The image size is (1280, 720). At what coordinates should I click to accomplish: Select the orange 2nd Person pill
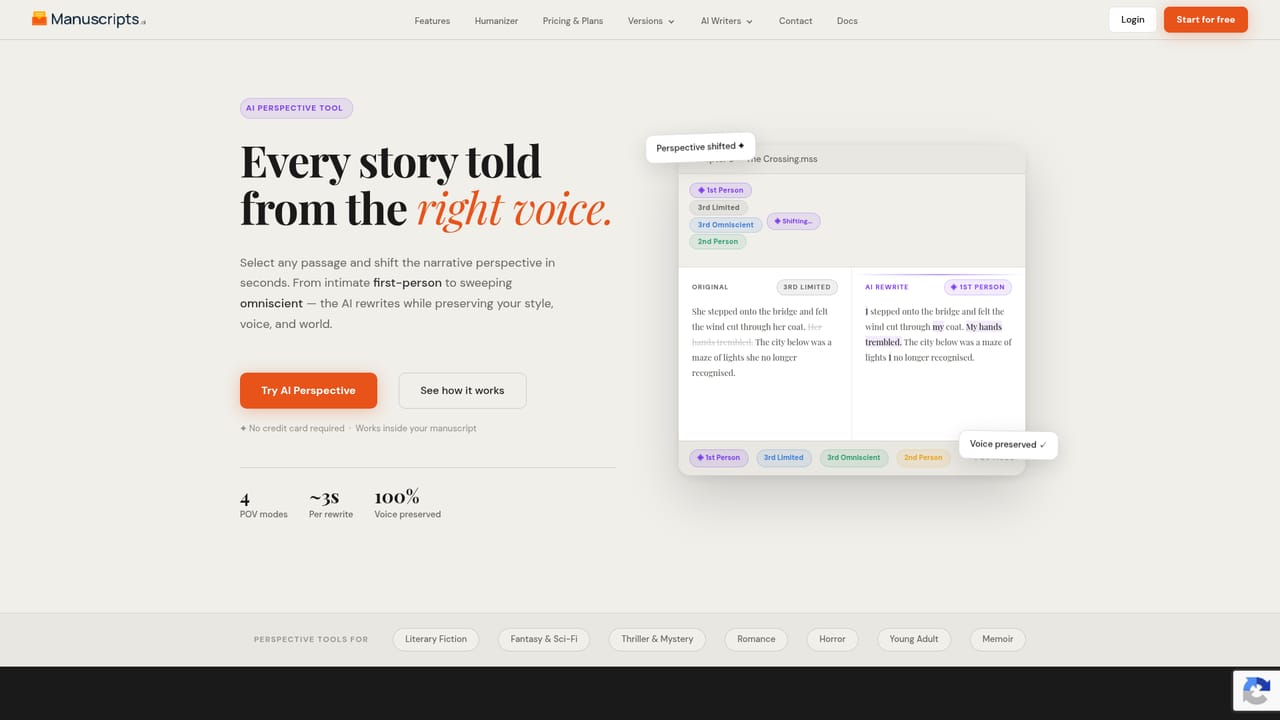pos(923,458)
